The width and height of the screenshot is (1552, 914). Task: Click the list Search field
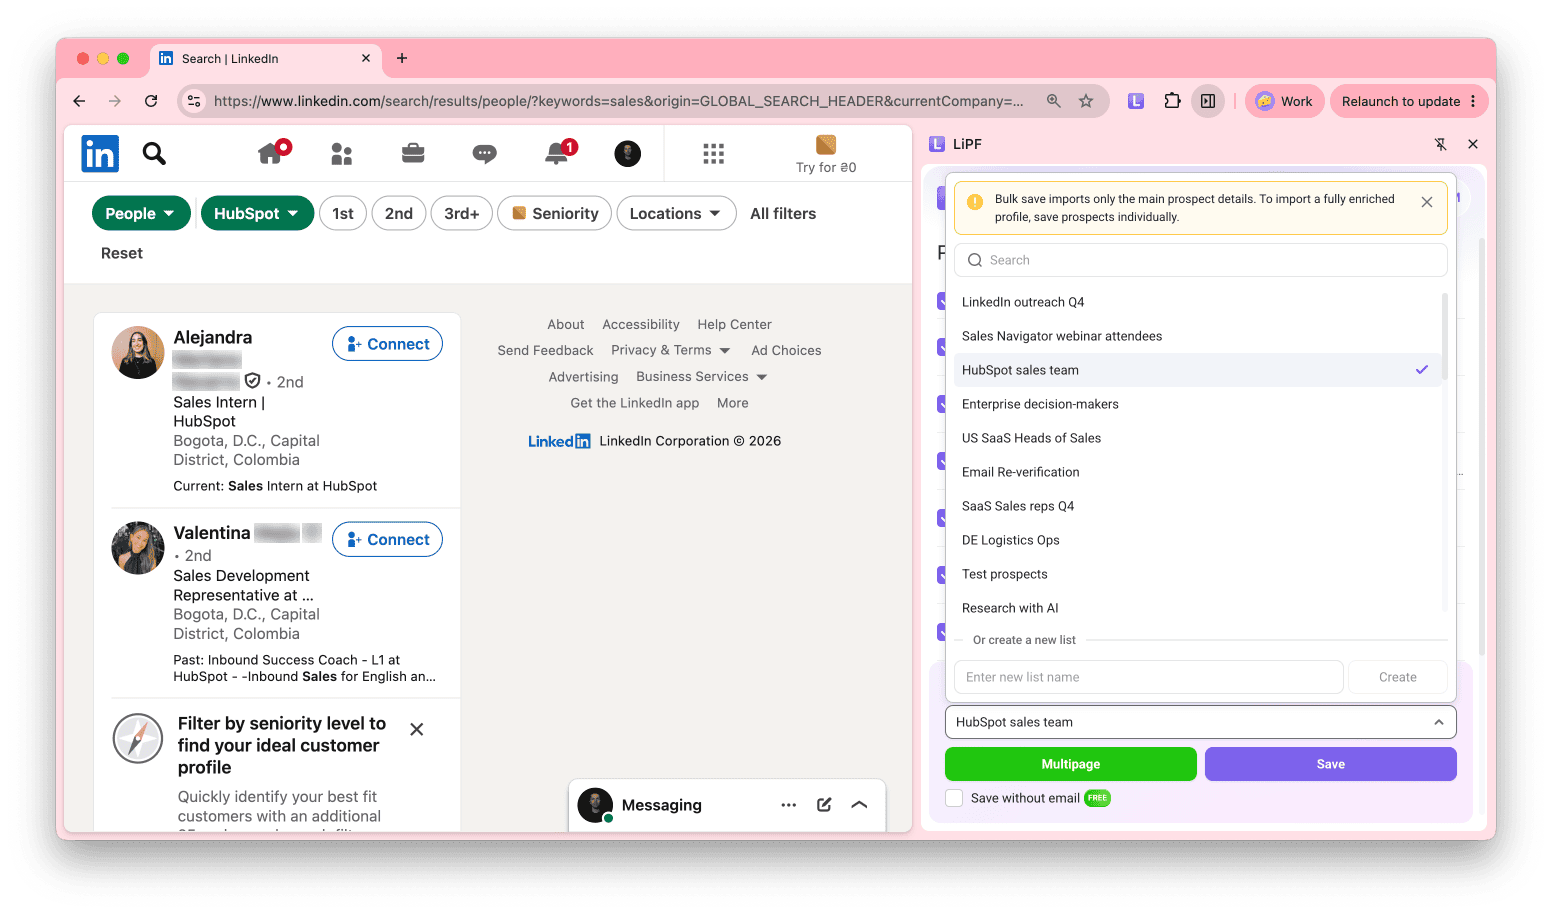tap(1201, 260)
